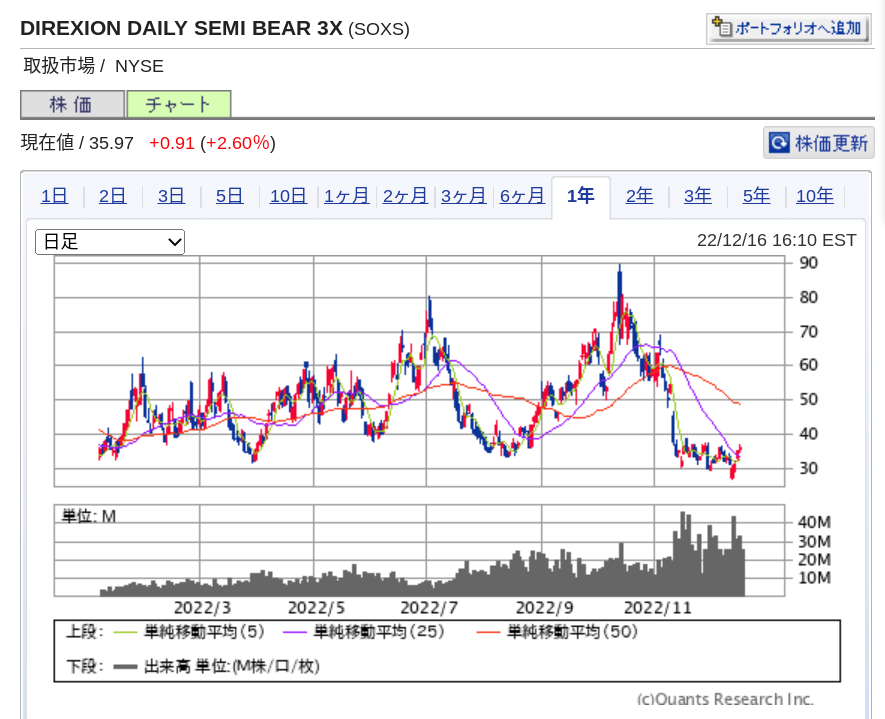Show the 1日 chart range
This screenshot has width=885, height=719.
pos(54,196)
